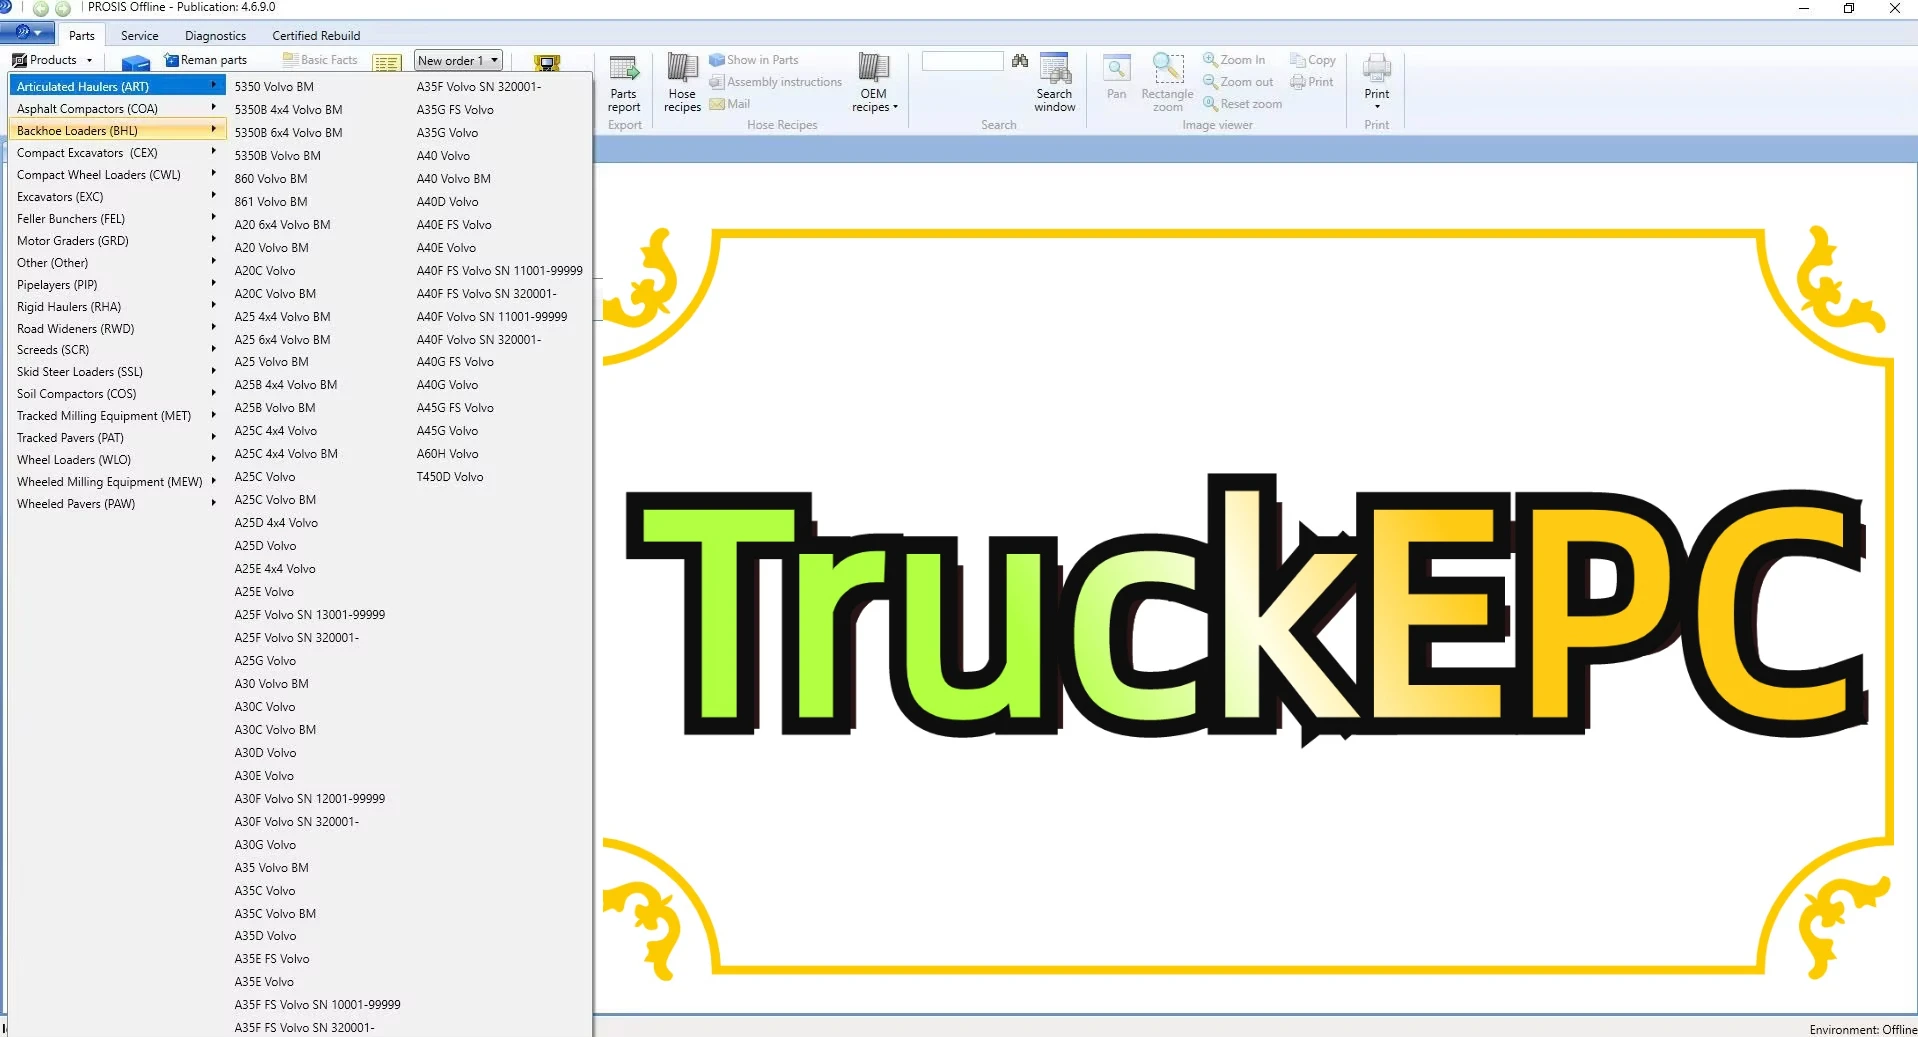Image resolution: width=1918 pixels, height=1037 pixels.
Task: Select the Rectangle zoom tool
Action: coord(1168,84)
